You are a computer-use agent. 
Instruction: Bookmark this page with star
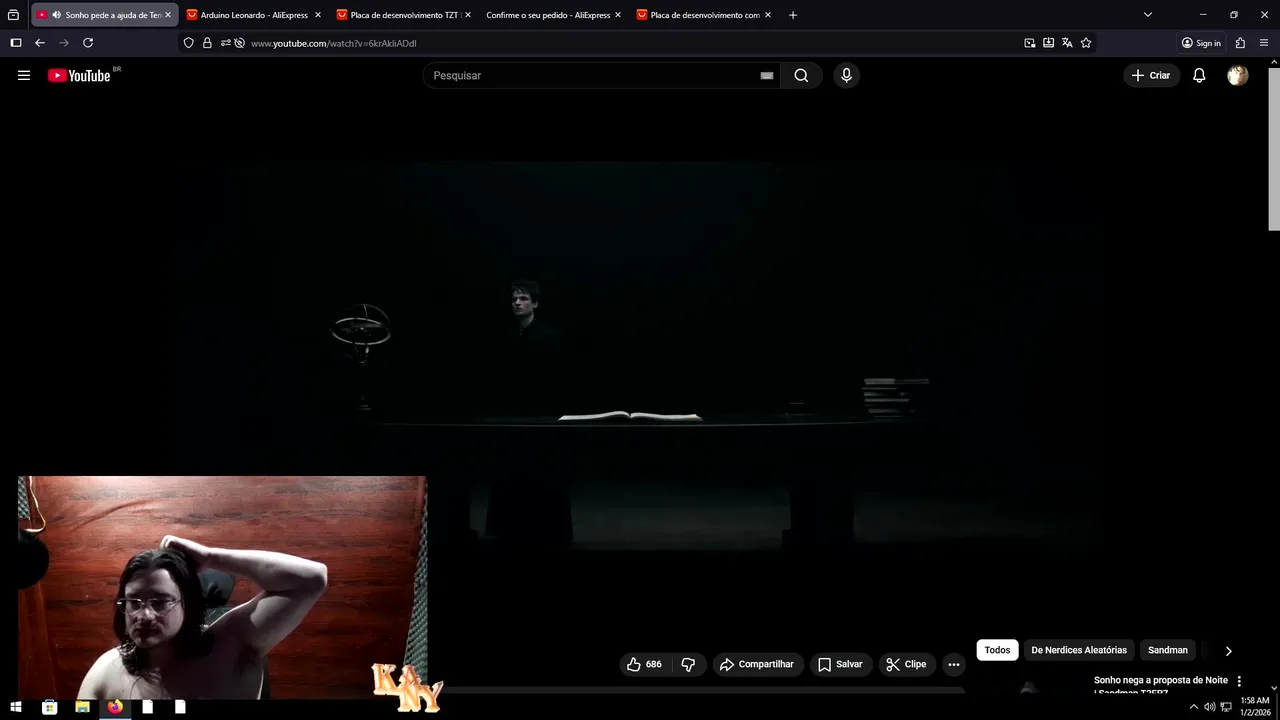coord(1086,43)
